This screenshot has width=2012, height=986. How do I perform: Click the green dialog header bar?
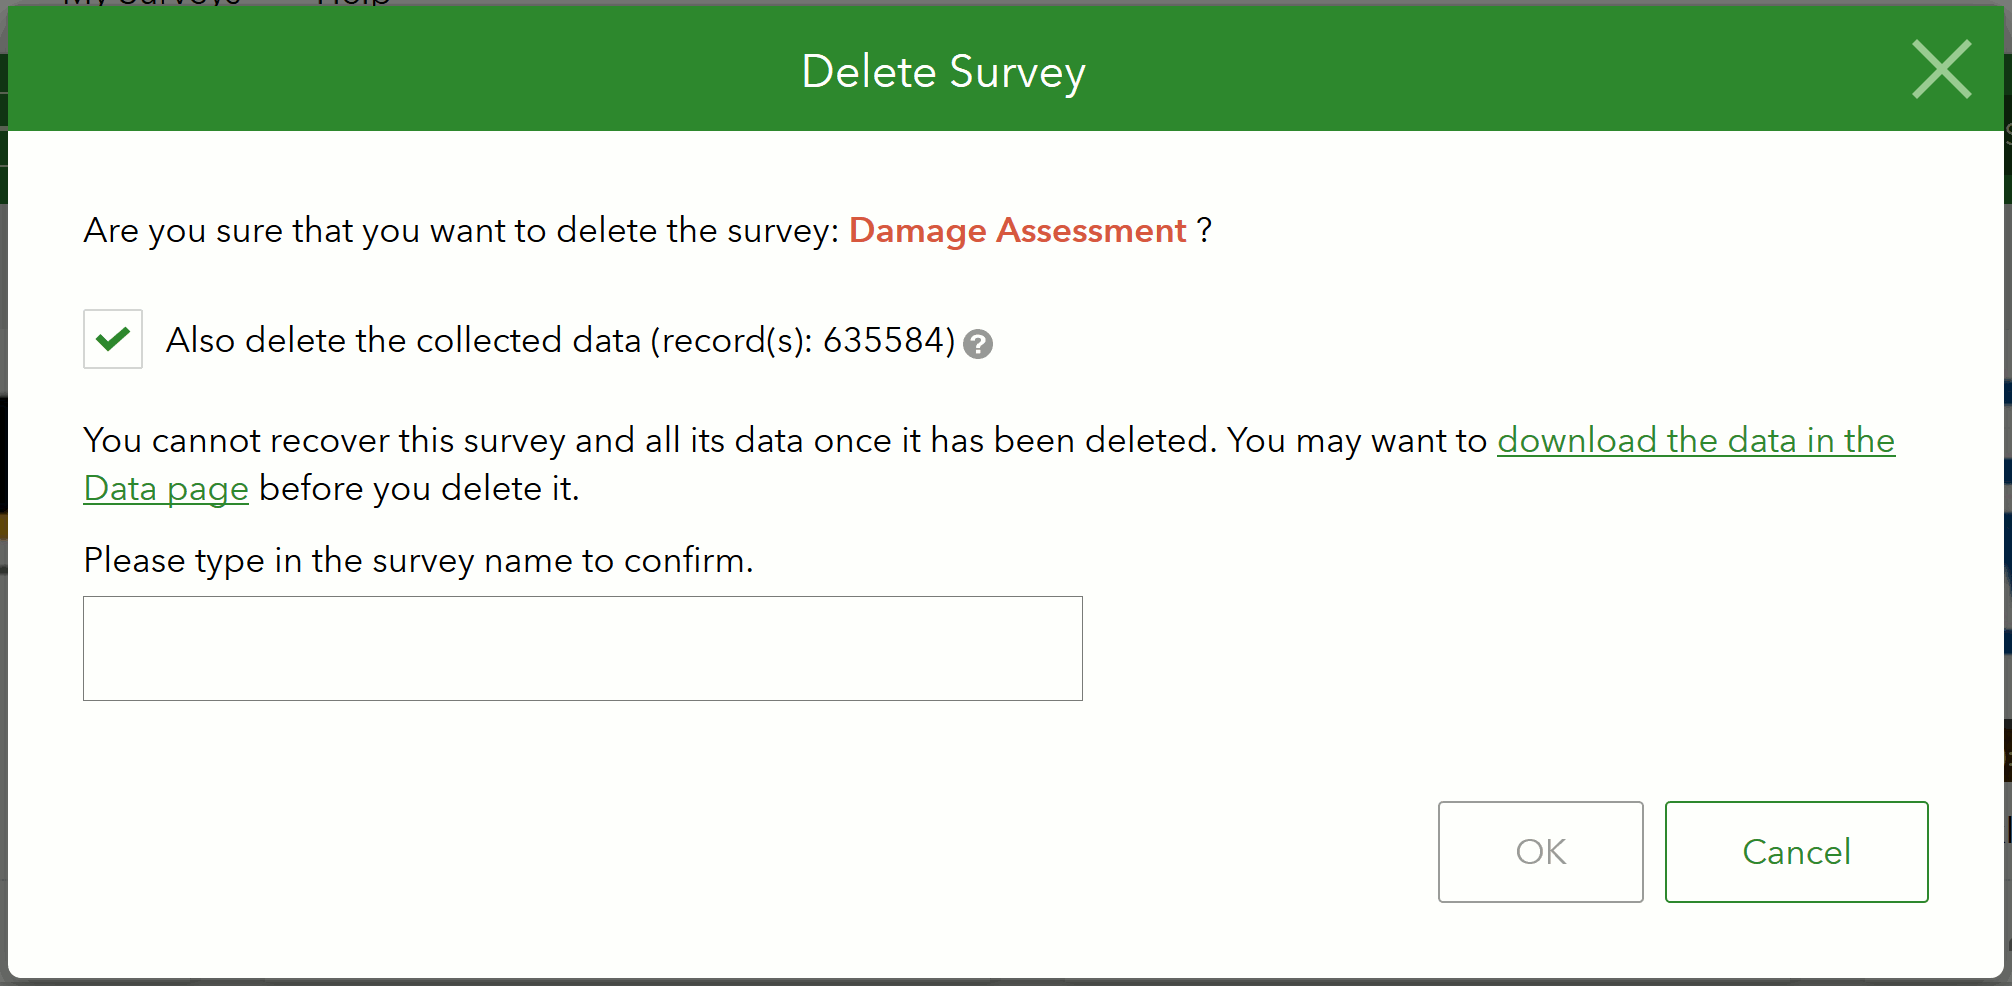pos(1005,69)
